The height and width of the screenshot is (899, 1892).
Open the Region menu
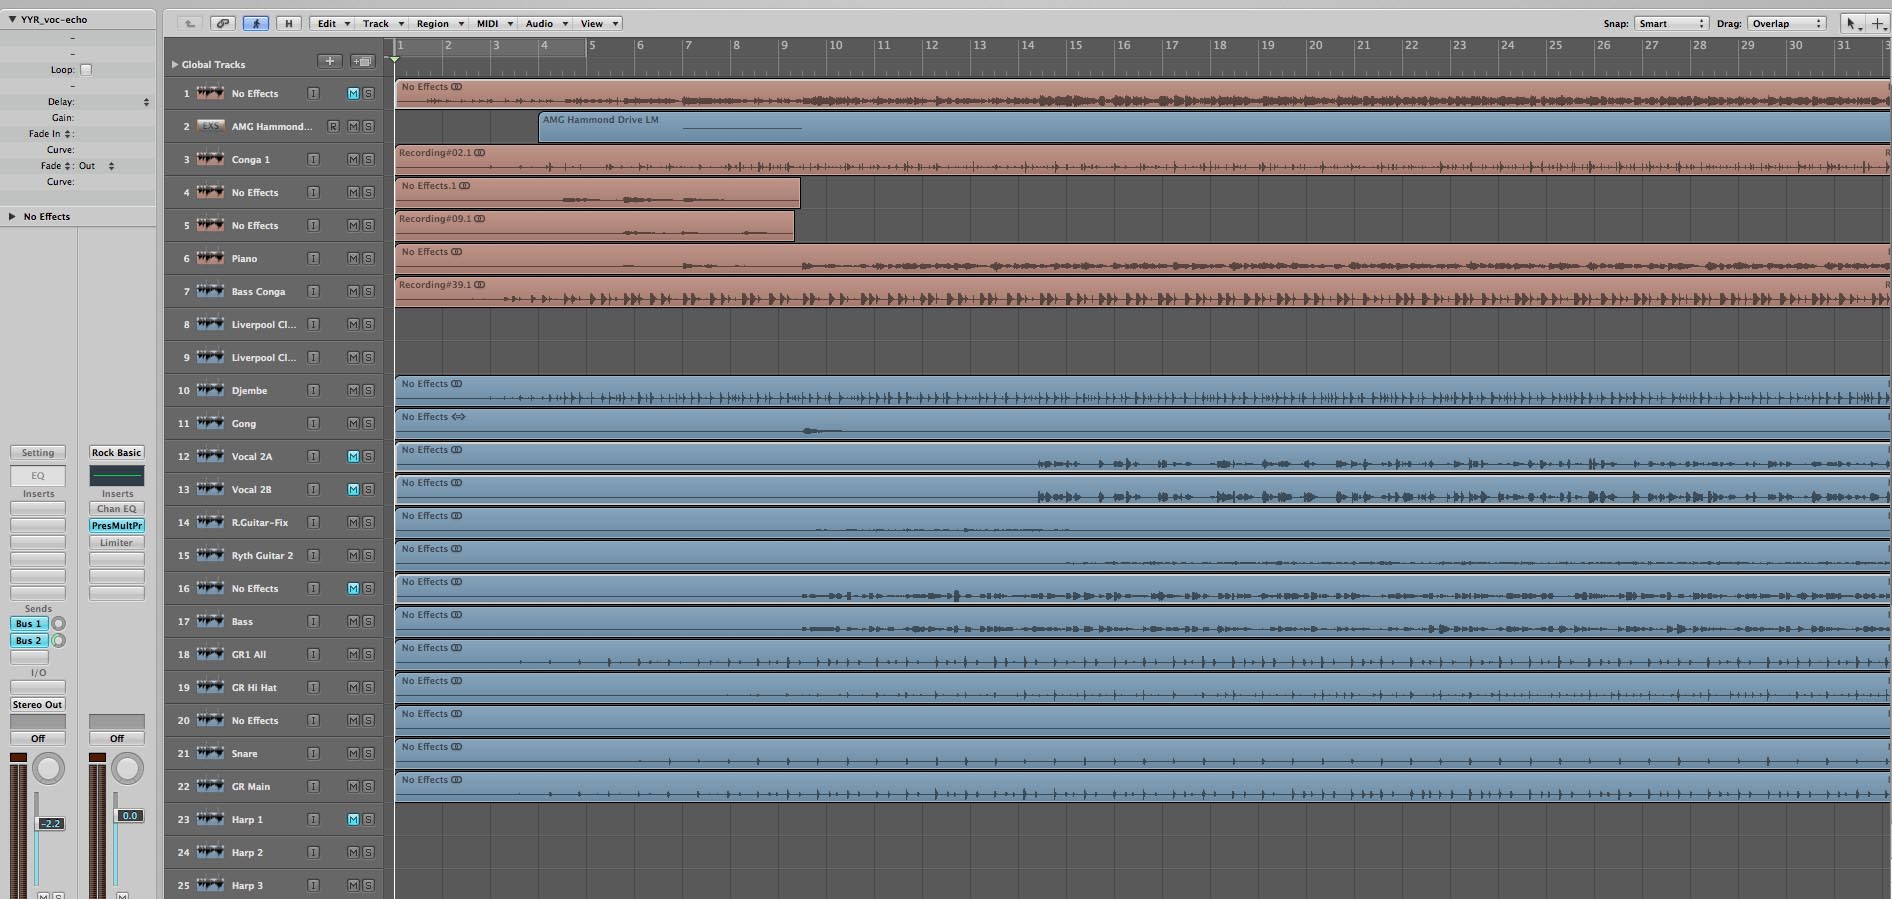[440, 23]
